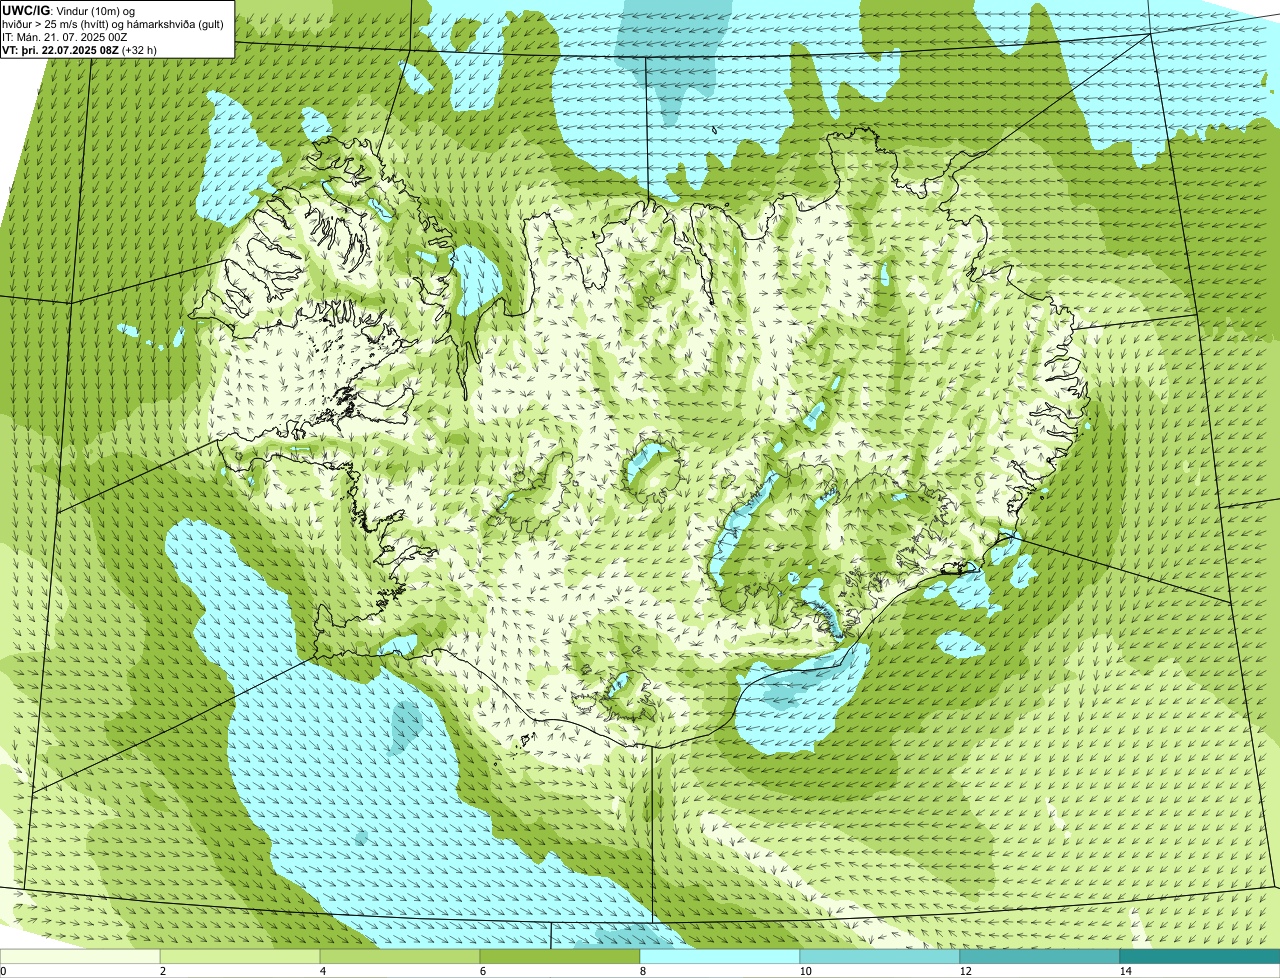Click the legend tick label "10"

[x=805, y=971]
